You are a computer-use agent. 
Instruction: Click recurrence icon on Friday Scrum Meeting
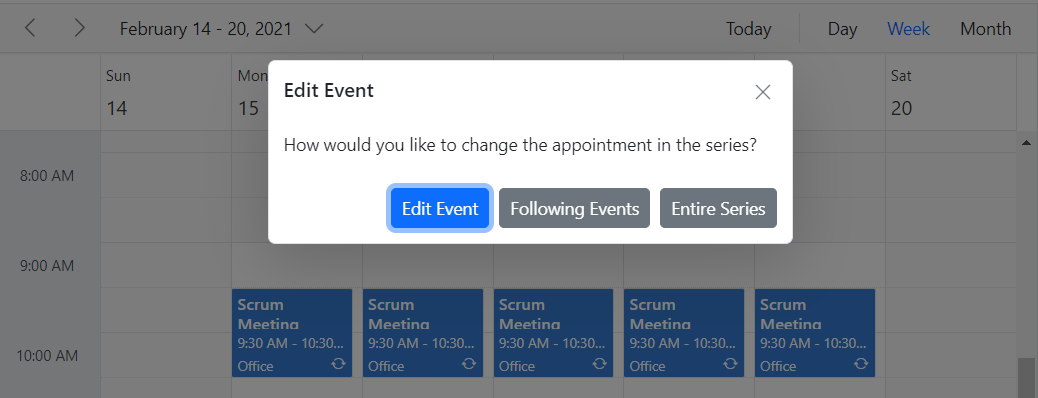[x=861, y=364]
